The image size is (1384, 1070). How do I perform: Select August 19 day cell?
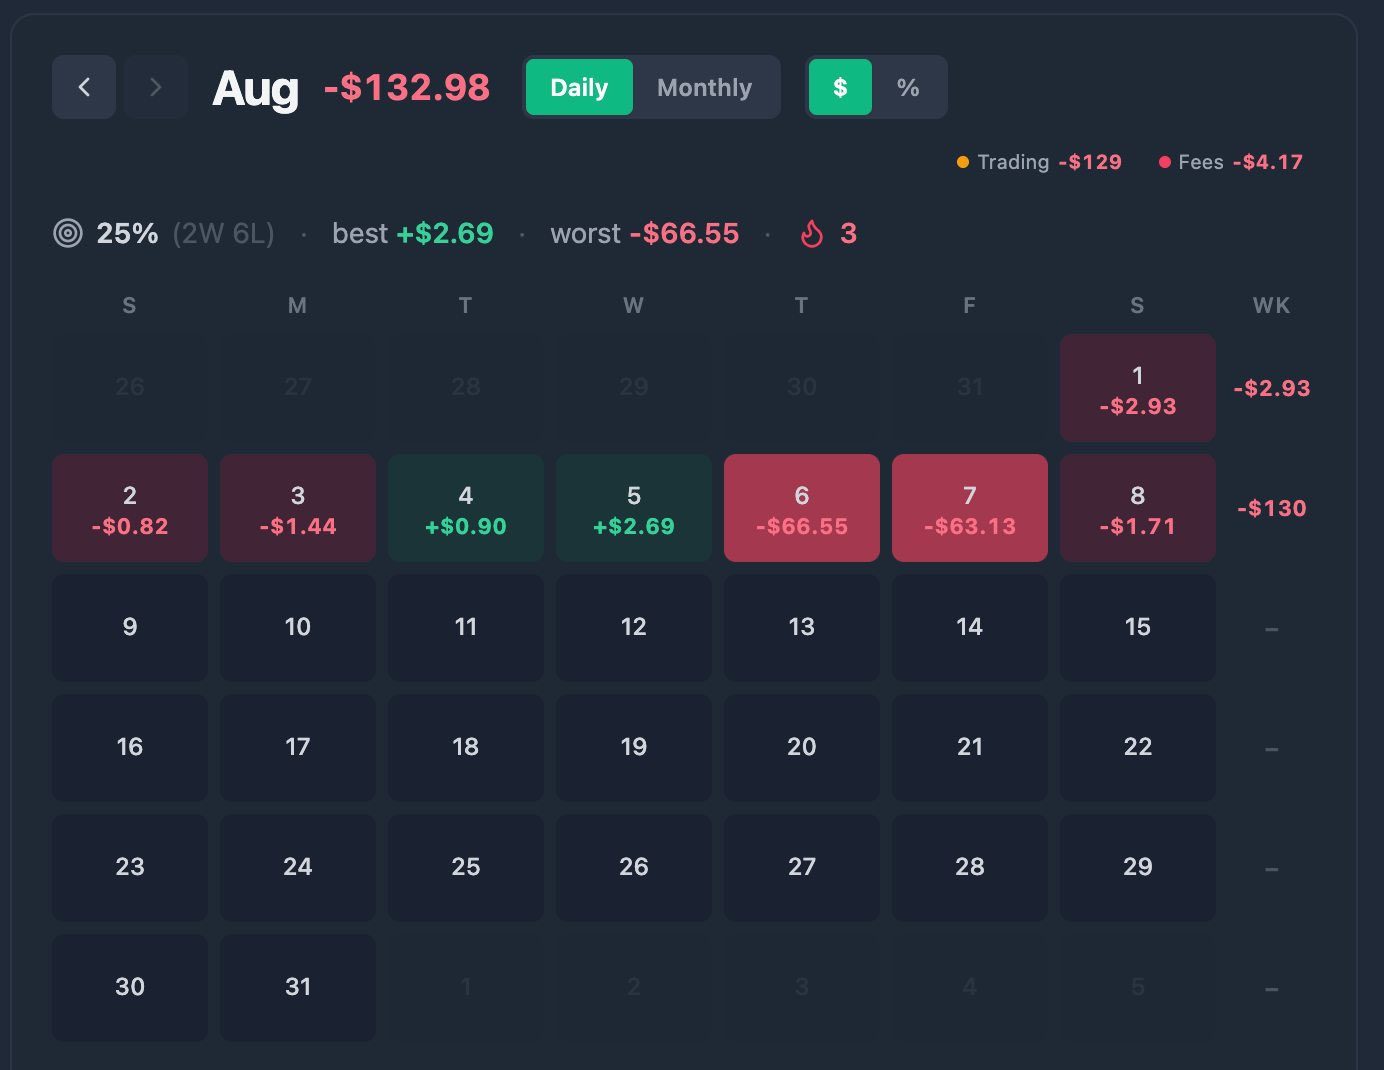tap(634, 748)
